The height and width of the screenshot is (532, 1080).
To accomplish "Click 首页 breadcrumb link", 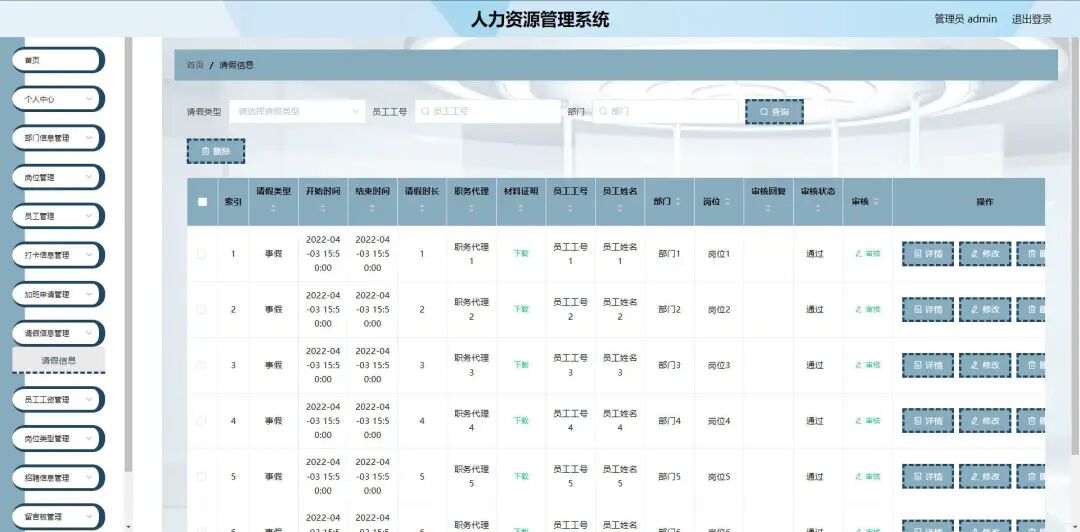I will coord(195,65).
